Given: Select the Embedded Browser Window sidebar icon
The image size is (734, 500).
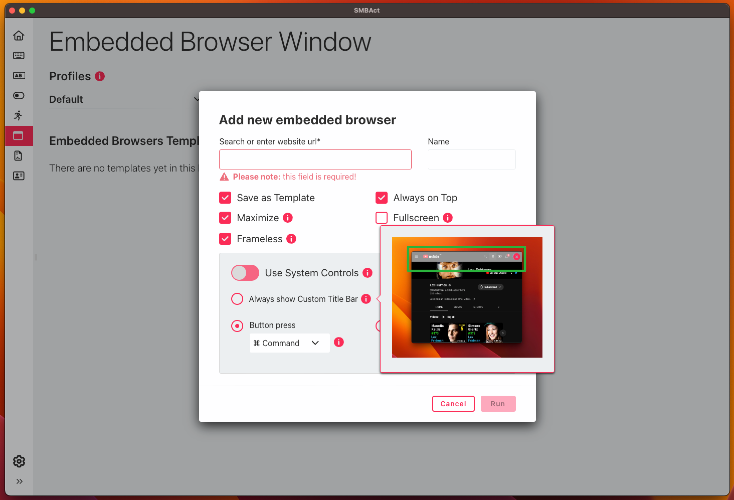Looking at the screenshot, I should [19, 136].
